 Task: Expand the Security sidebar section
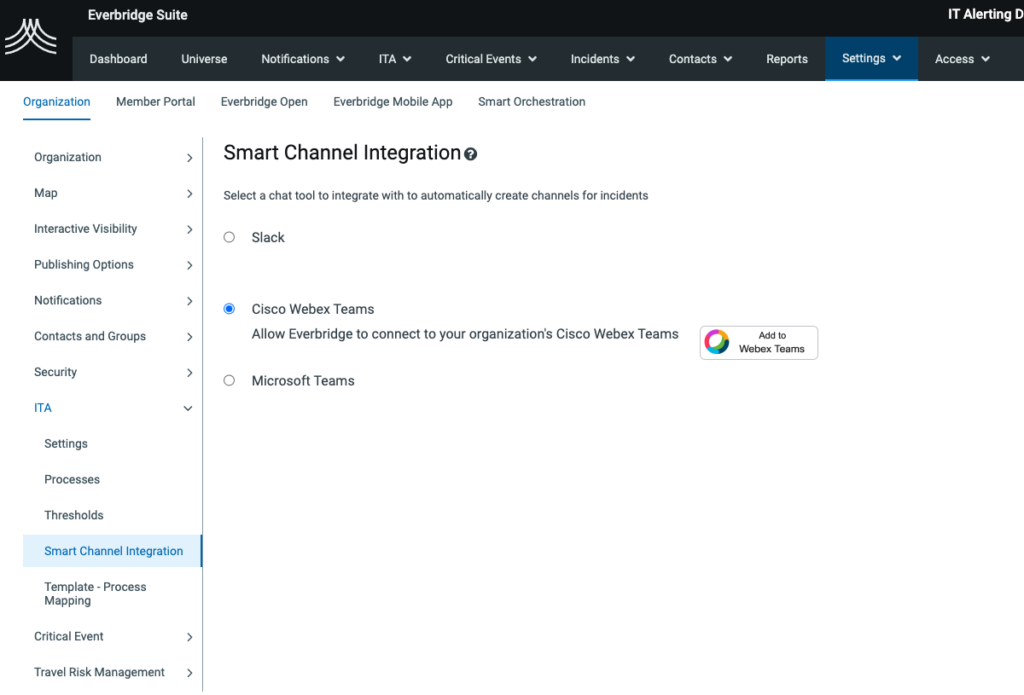pyautogui.click(x=113, y=372)
